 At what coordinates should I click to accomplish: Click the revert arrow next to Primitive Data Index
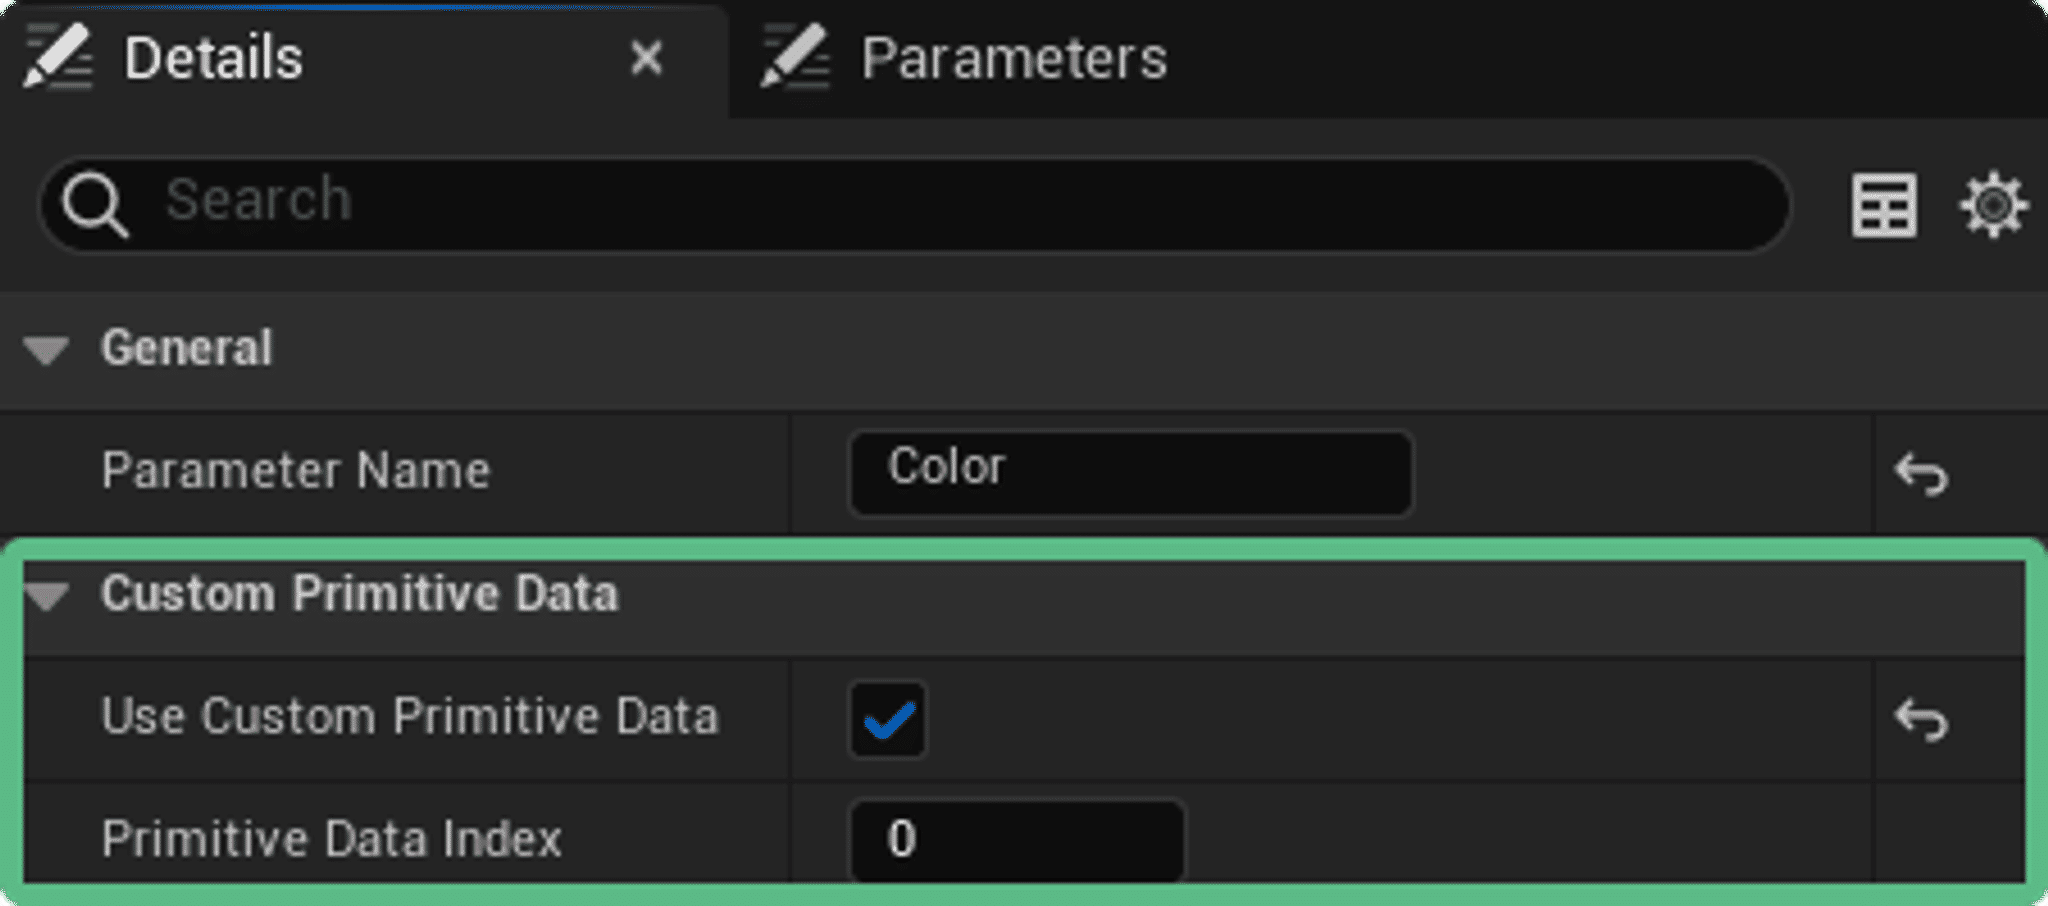point(1922,840)
